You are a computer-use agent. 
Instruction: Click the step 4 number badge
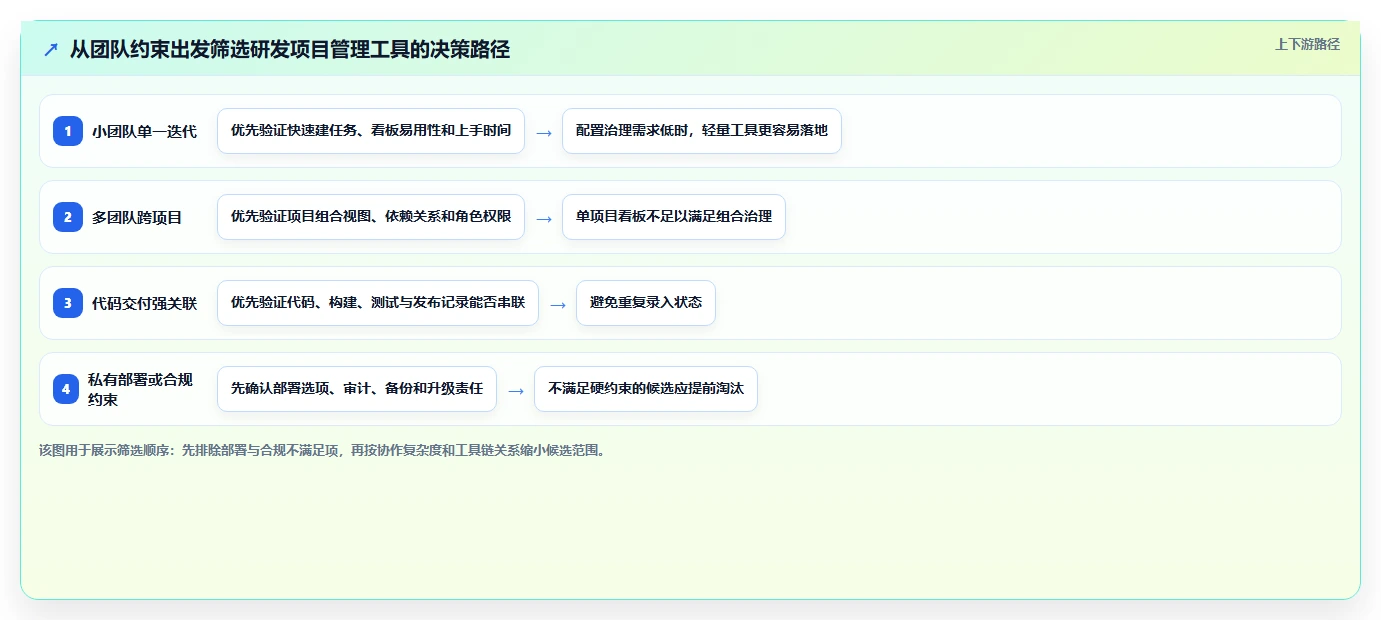click(66, 389)
